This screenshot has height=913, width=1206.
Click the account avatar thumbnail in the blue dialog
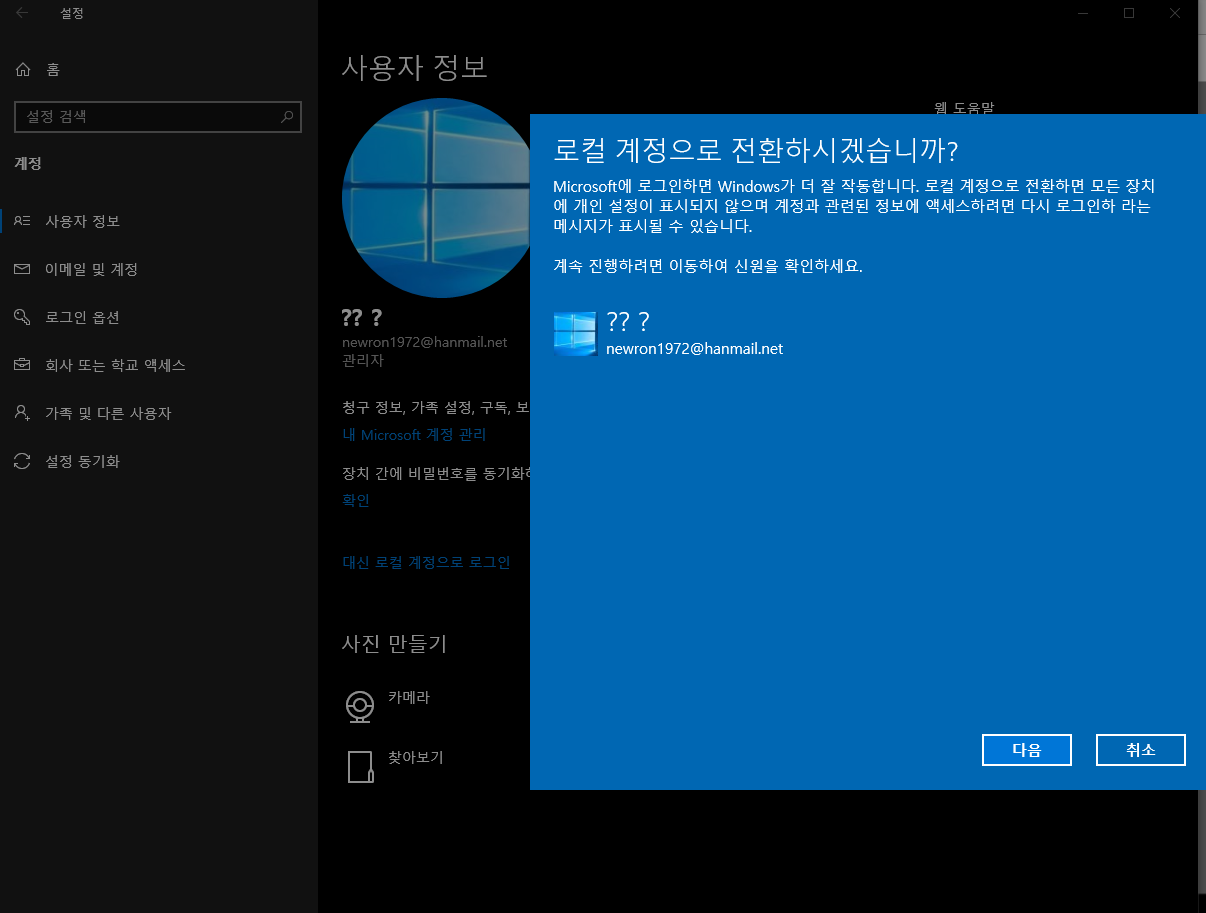point(575,334)
